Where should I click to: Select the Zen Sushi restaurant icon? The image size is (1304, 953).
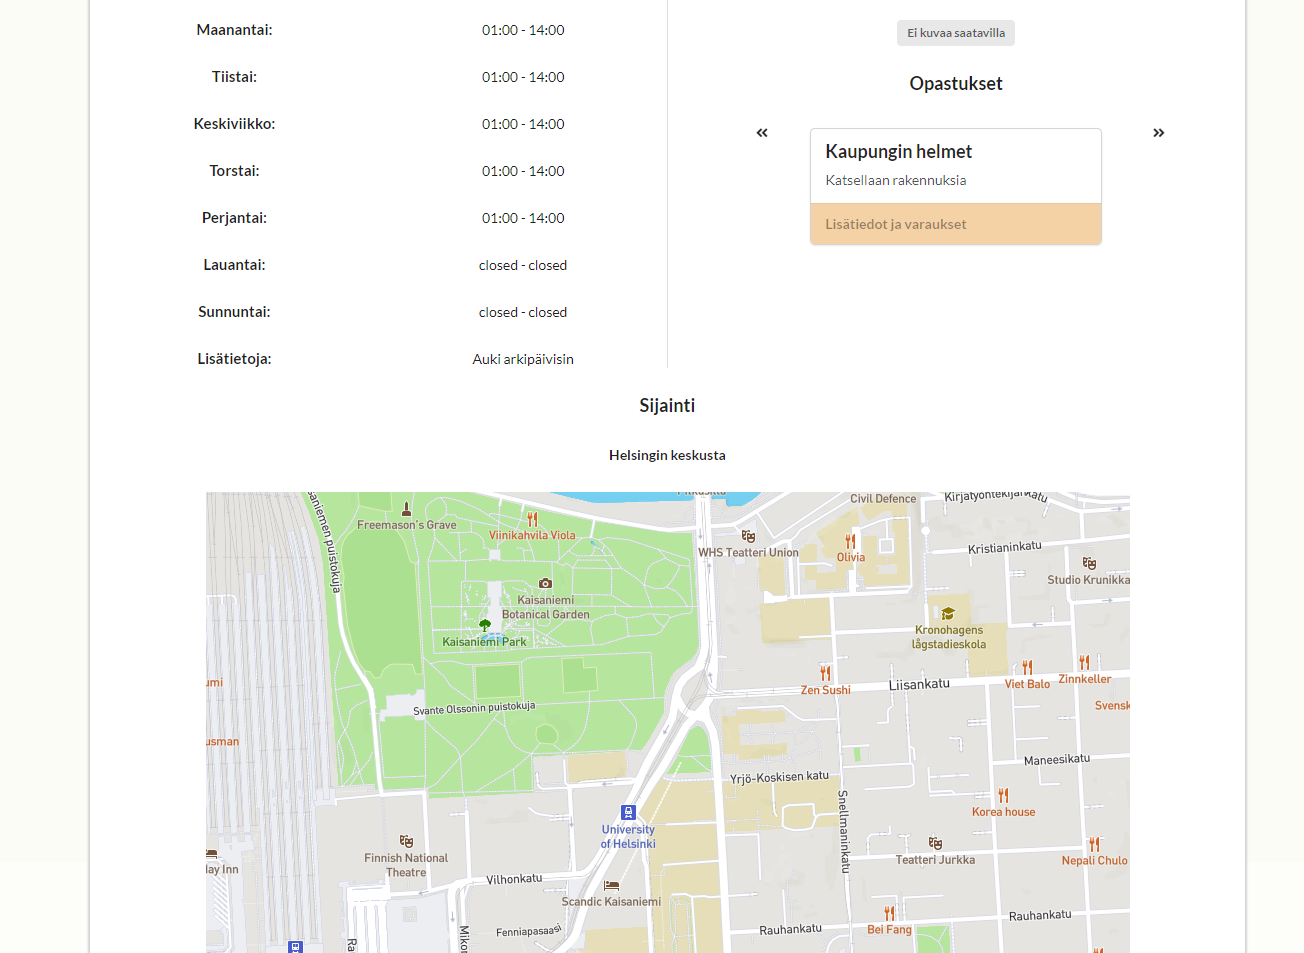(825, 673)
